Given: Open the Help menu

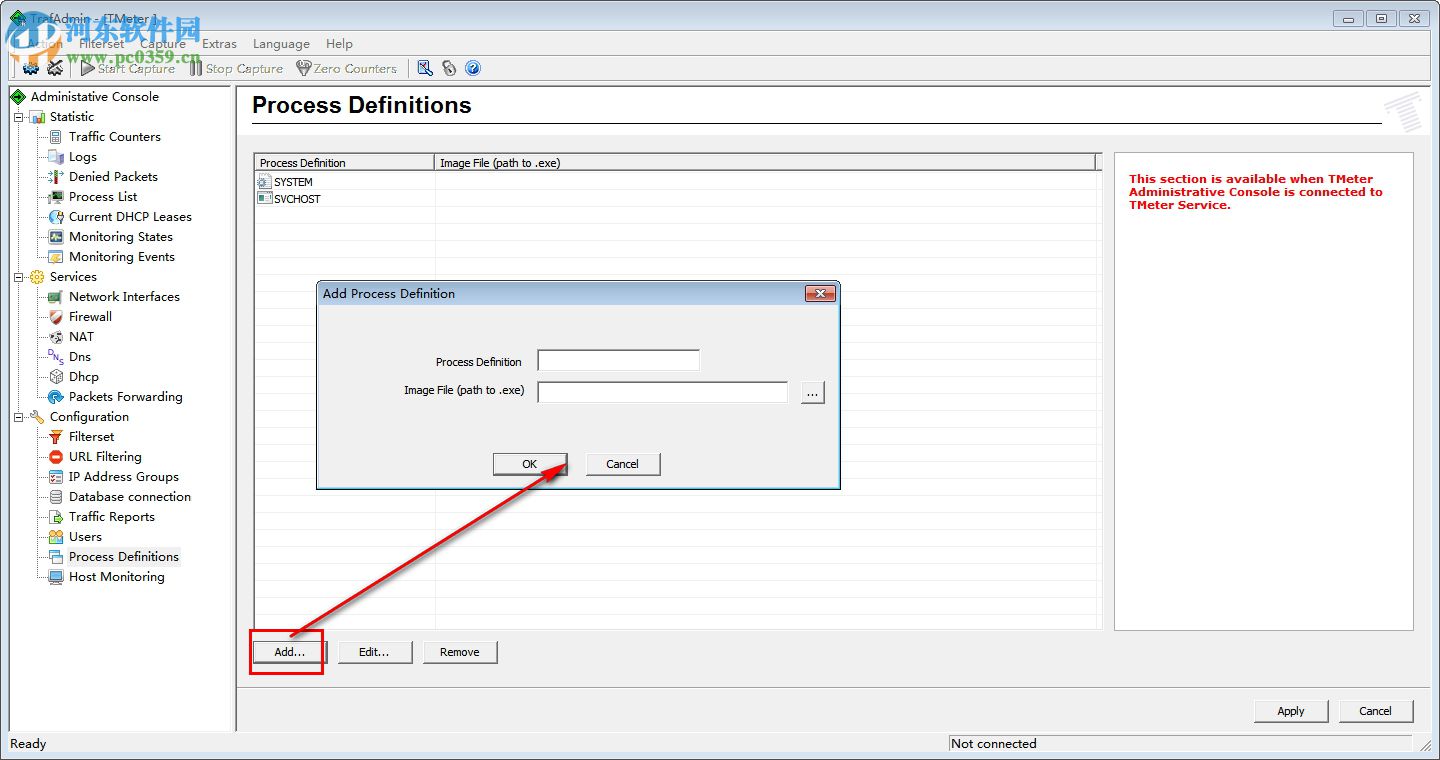Looking at the screenshot, I should pyautogui.click(x=339, y=44).
